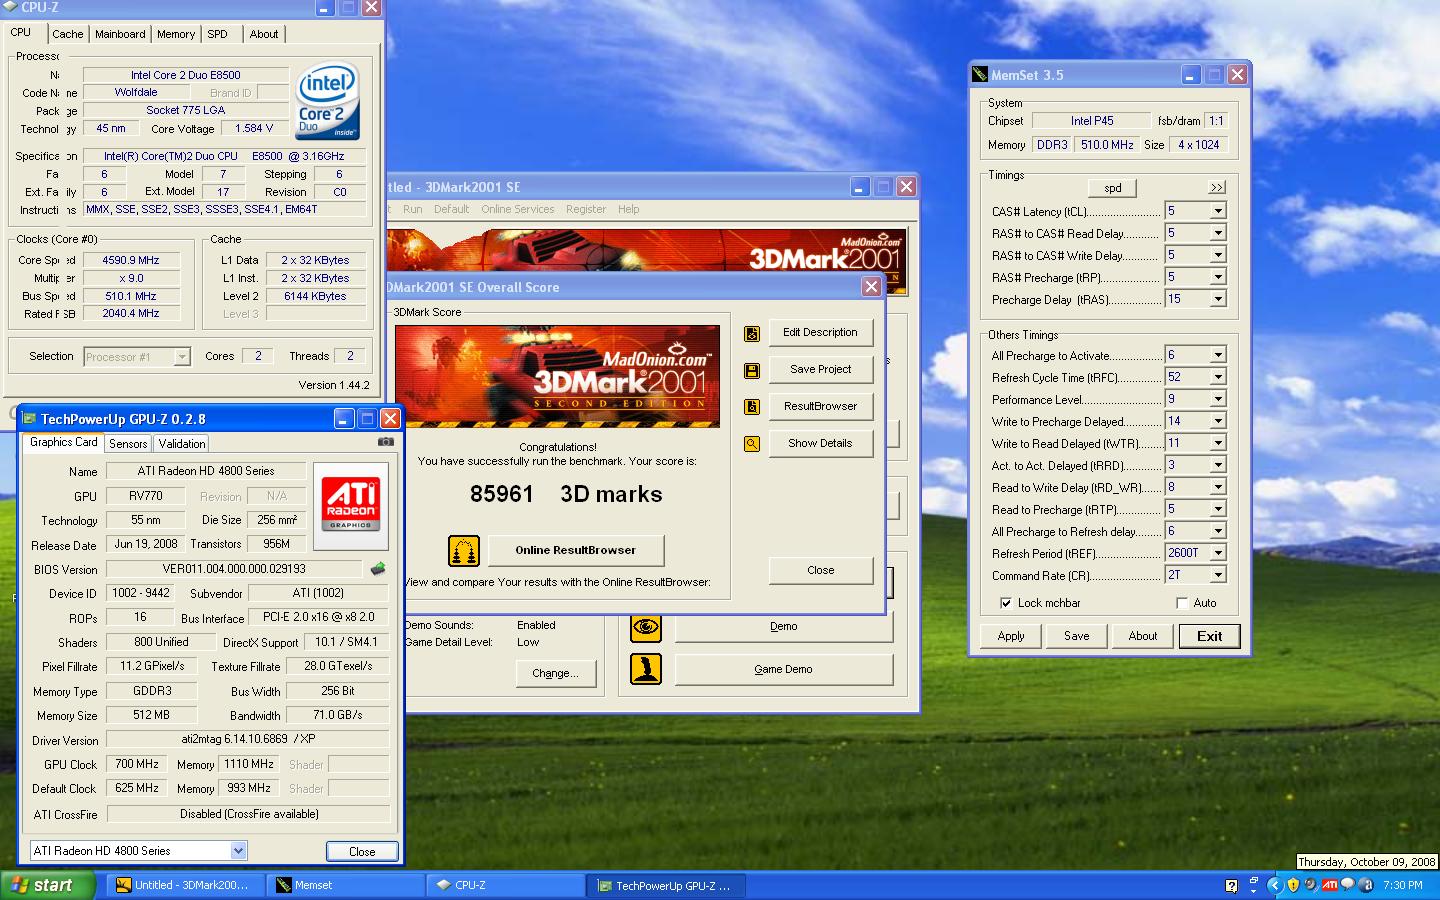Click the Show Details button
Image resolution: width=1440 pixels, height=900 pixels.
tap(820, 444)
